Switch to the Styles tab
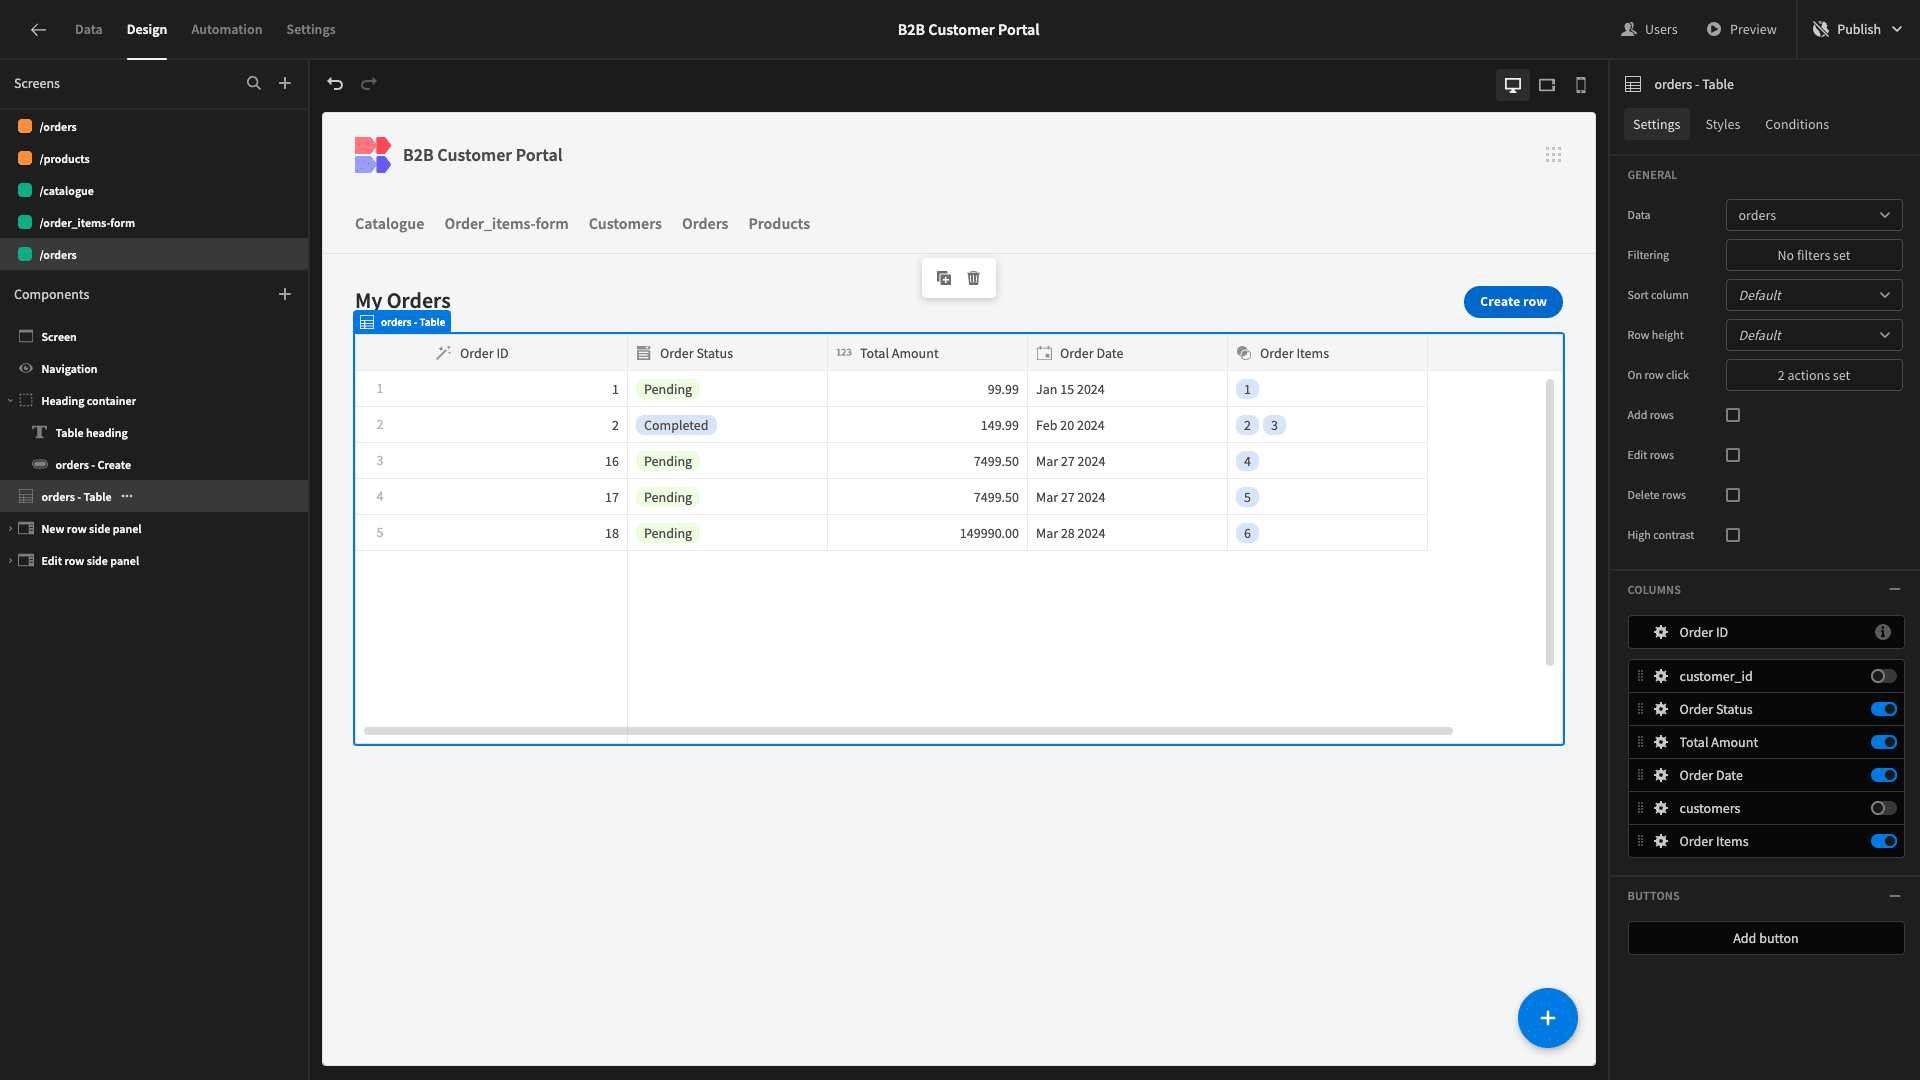 point(1722,124)
